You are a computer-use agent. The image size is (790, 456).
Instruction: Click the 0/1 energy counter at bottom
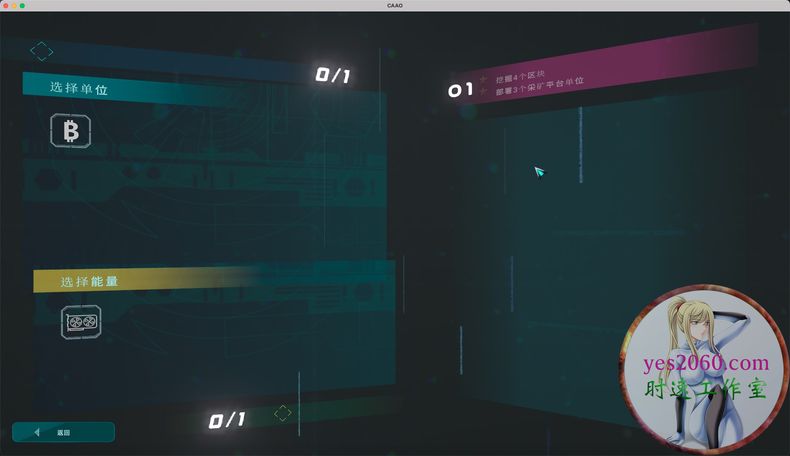(x=227, y=421)
